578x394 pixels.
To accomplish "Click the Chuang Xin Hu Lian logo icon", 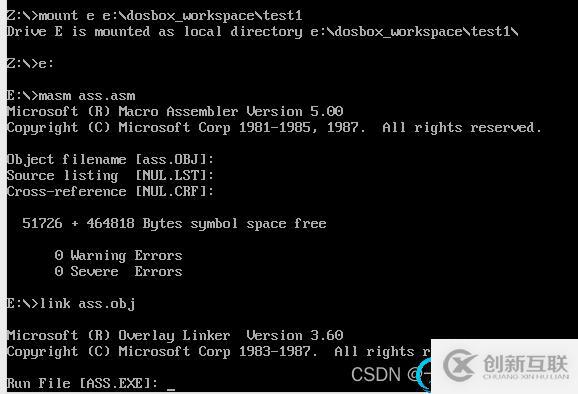I will (459, 366).
